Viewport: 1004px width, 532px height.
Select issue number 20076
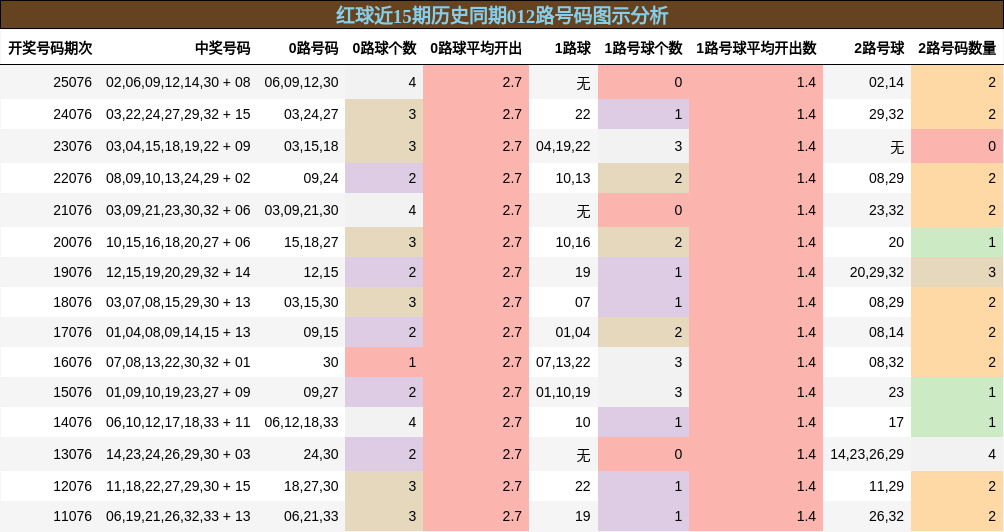[72, 242]
